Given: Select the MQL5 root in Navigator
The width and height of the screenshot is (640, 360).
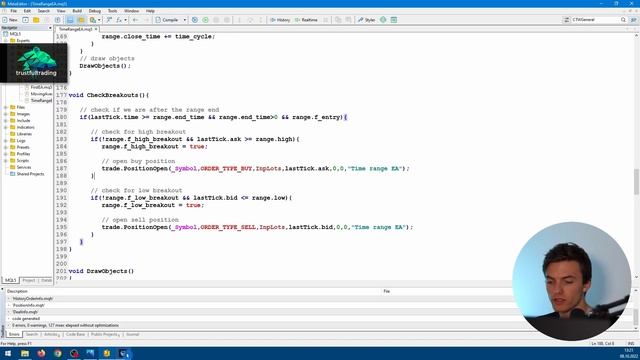Looking at the screenshot, I should point(15,34).
